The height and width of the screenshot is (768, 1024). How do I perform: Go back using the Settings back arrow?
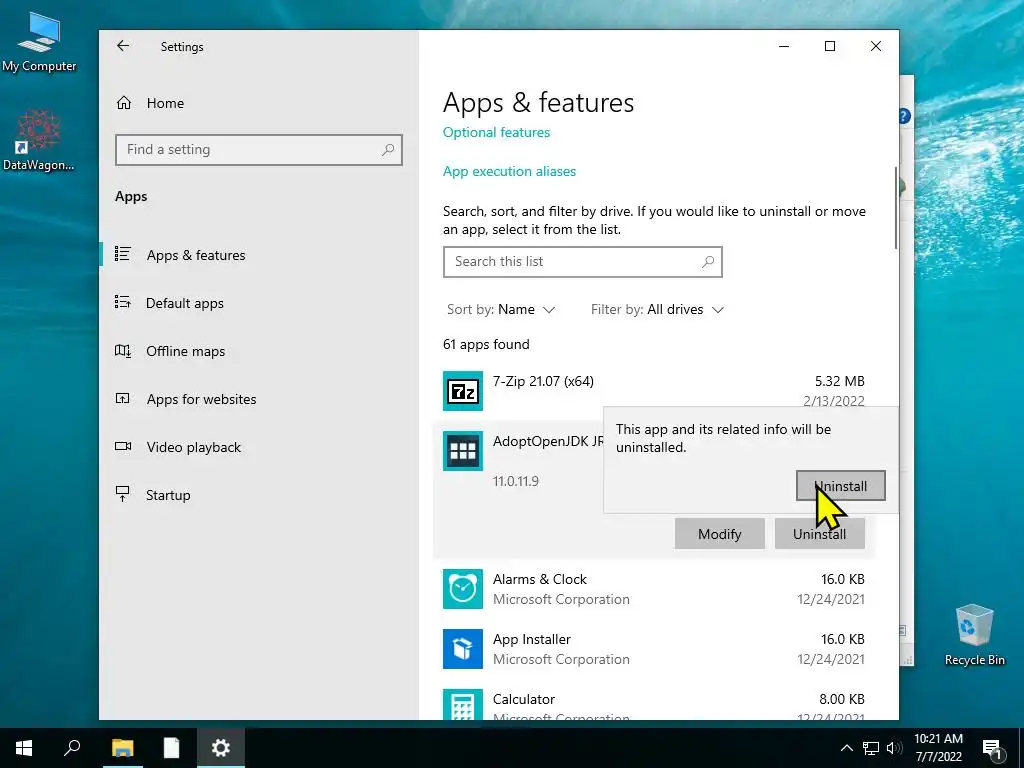click(123, 46)
